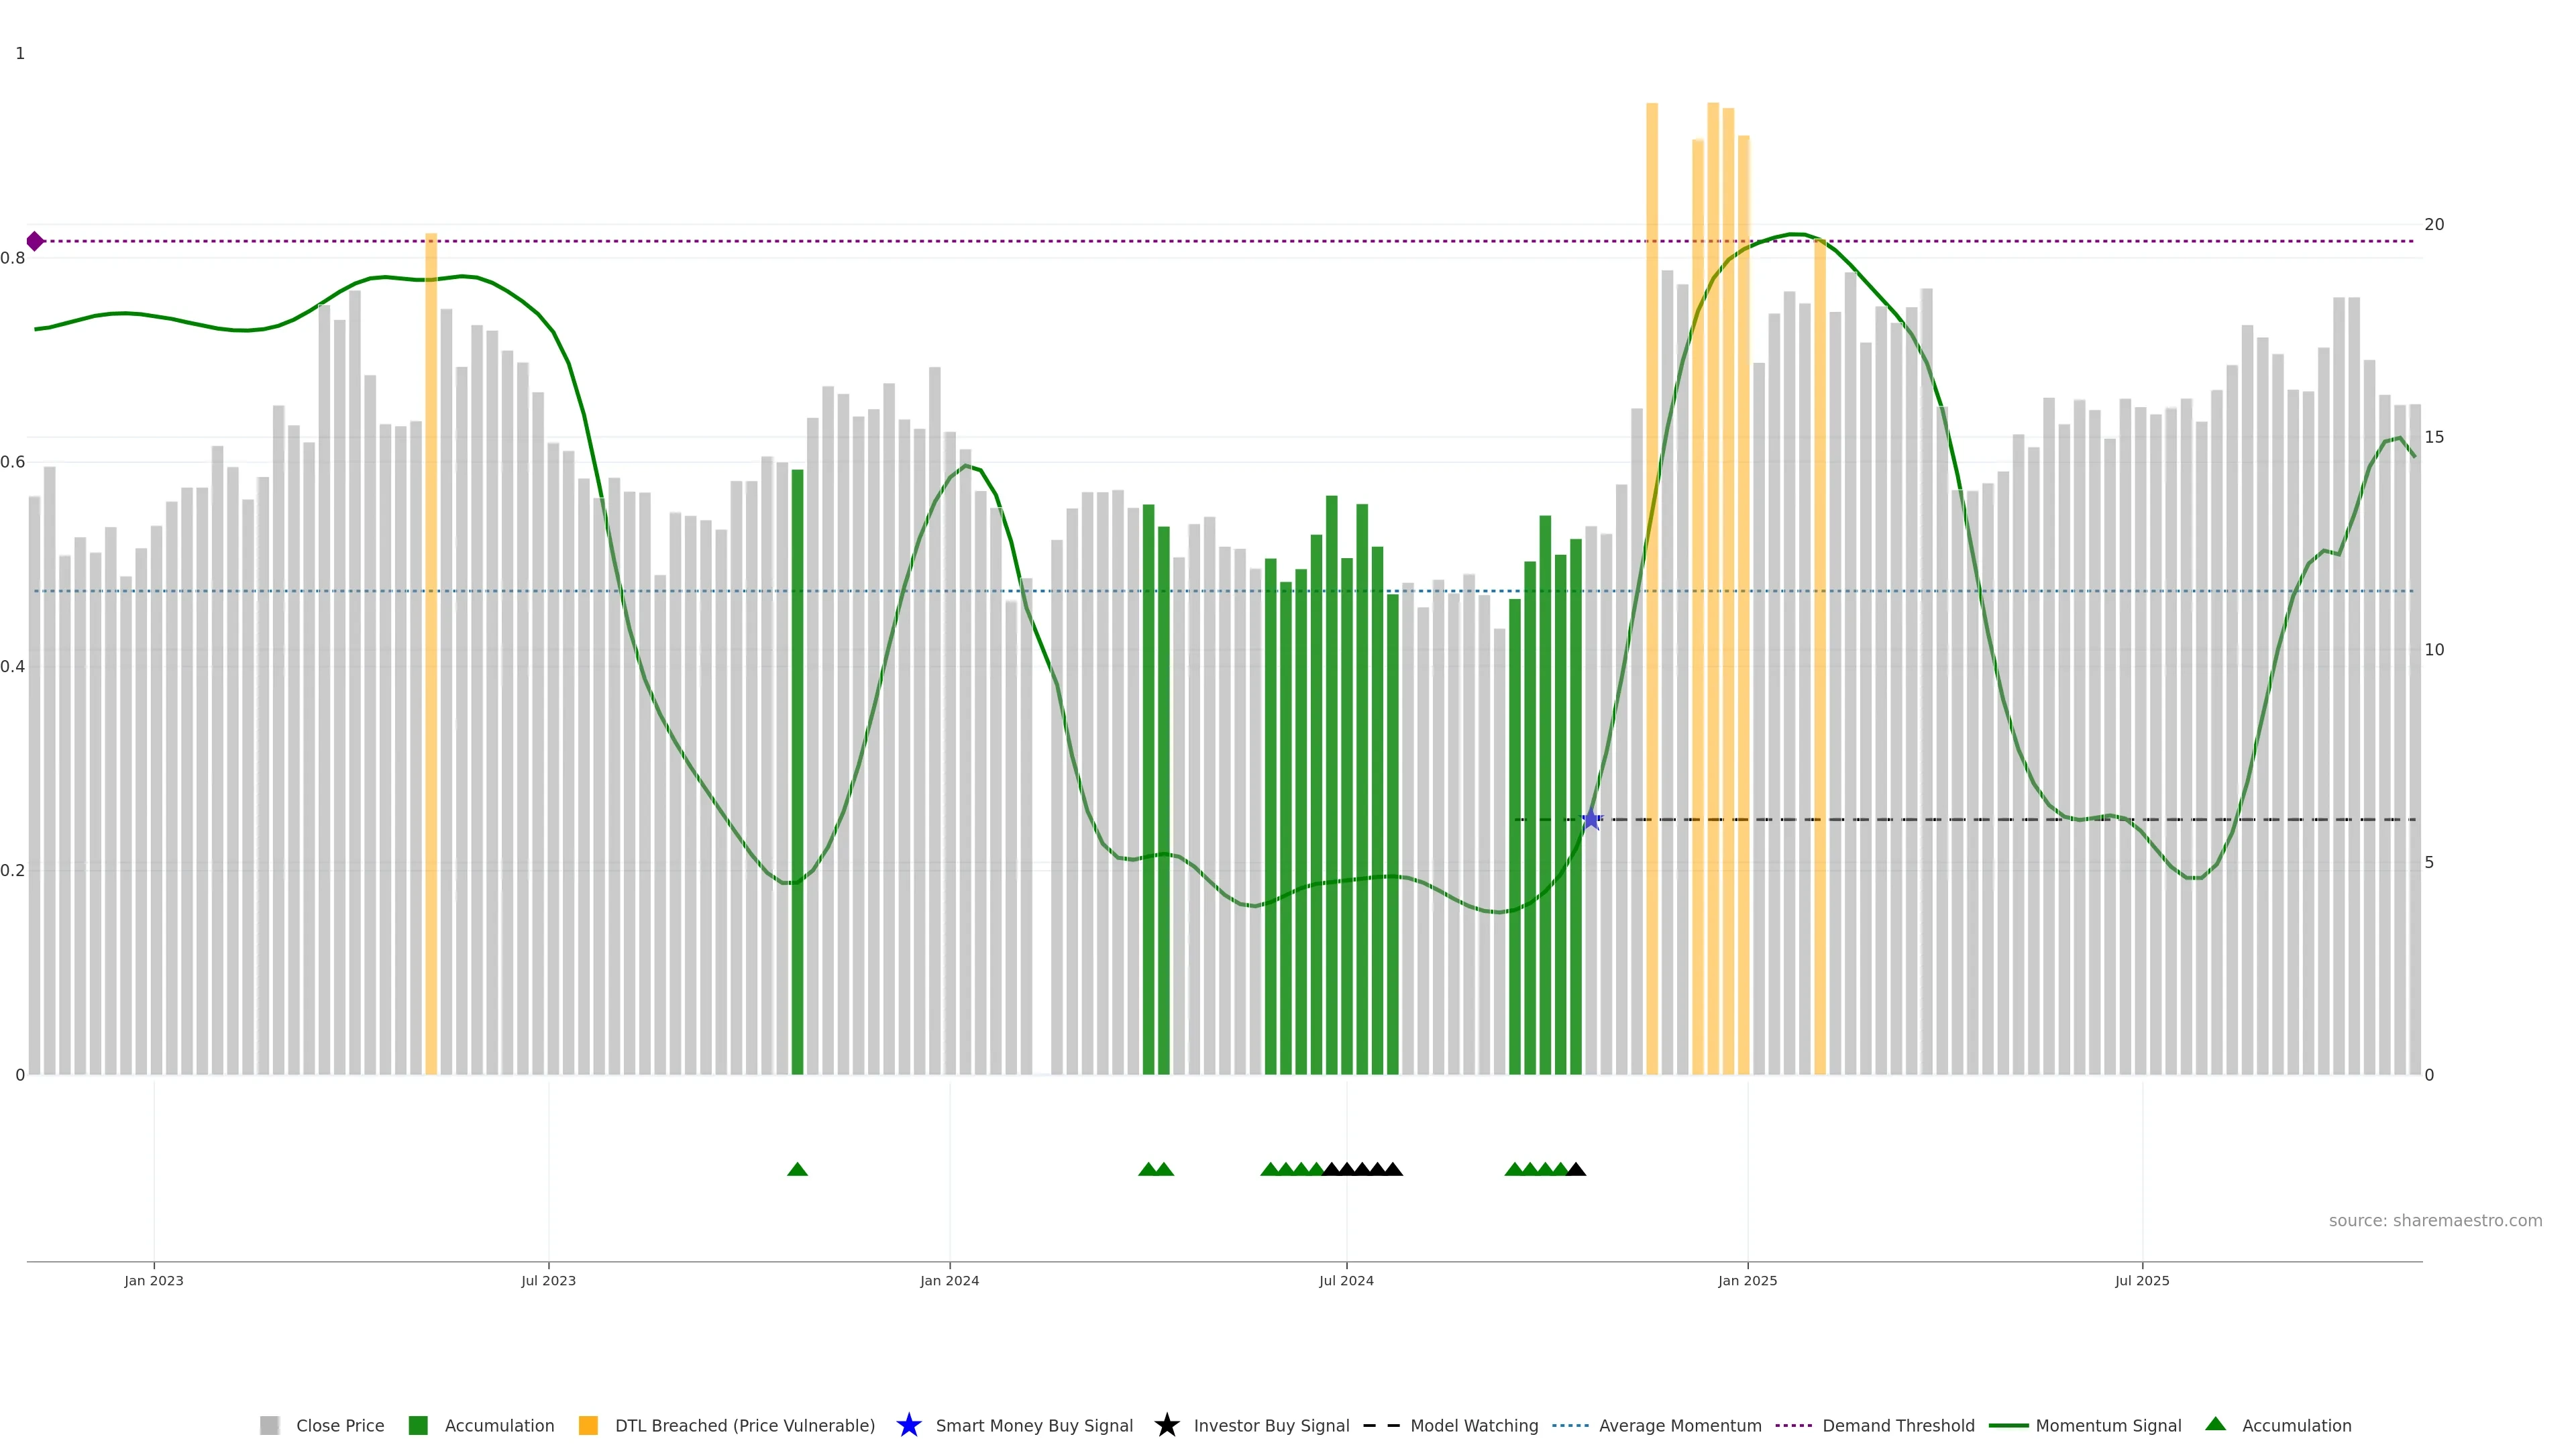
Task: Click the lone green triangle near late 2023
Action: tap(797, 1169)
